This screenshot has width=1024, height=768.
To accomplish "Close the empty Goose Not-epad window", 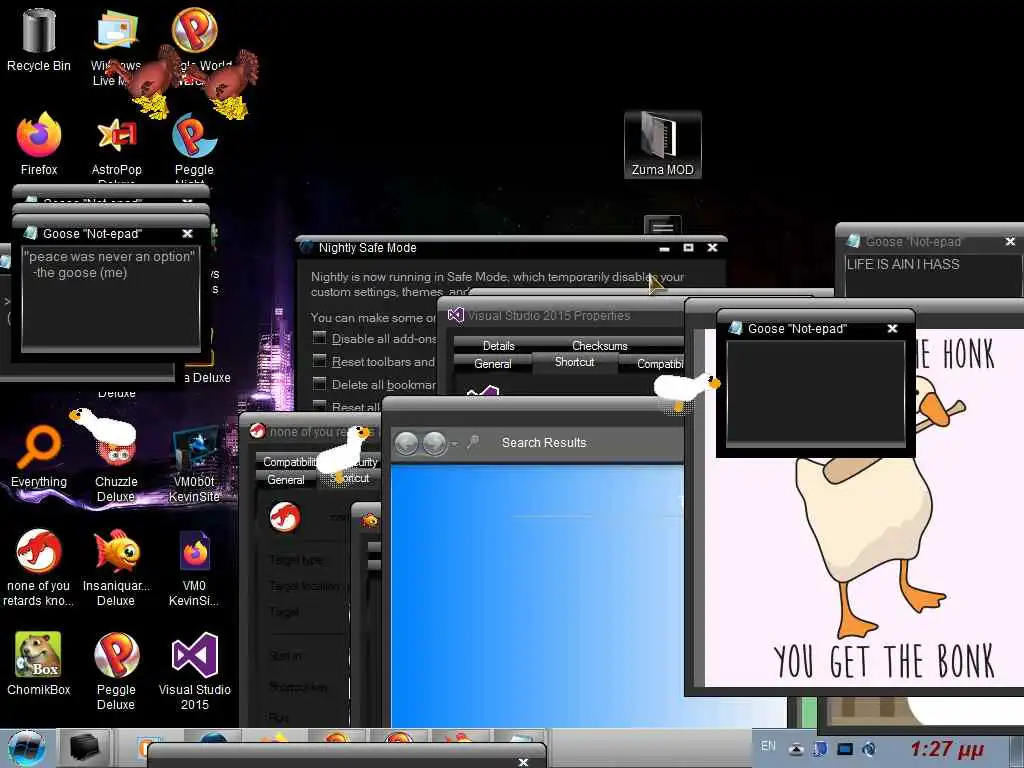I will [x=893, y=328].
